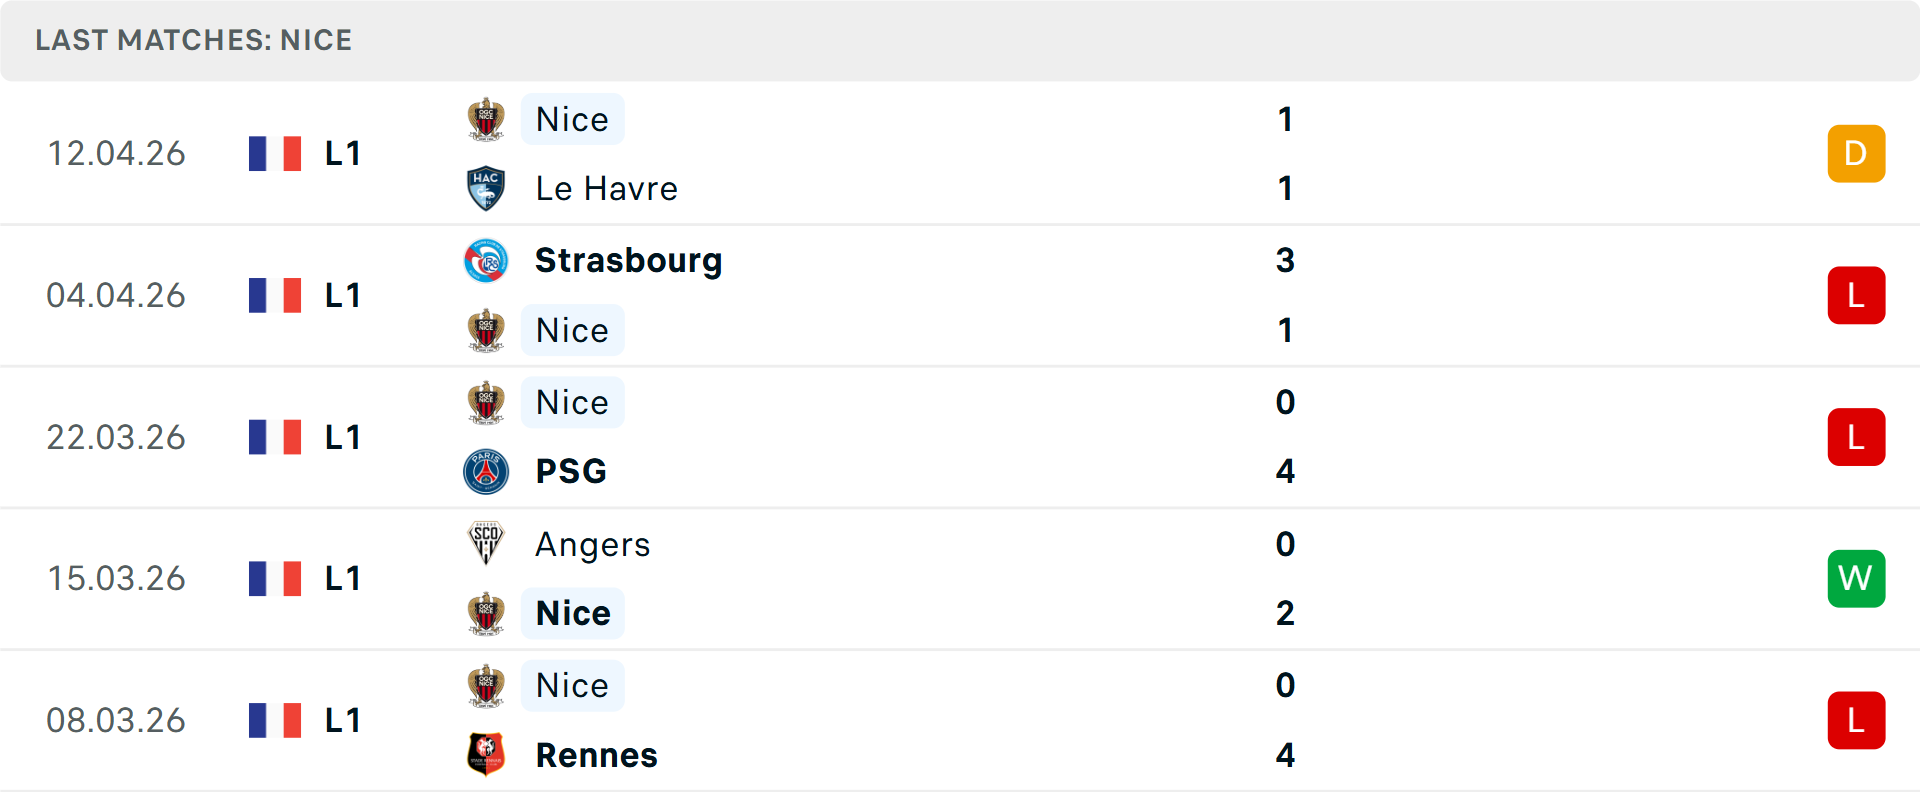Click the PSG club crest
The height and width of the screenshot is (792, 1920).
point(486,472)
